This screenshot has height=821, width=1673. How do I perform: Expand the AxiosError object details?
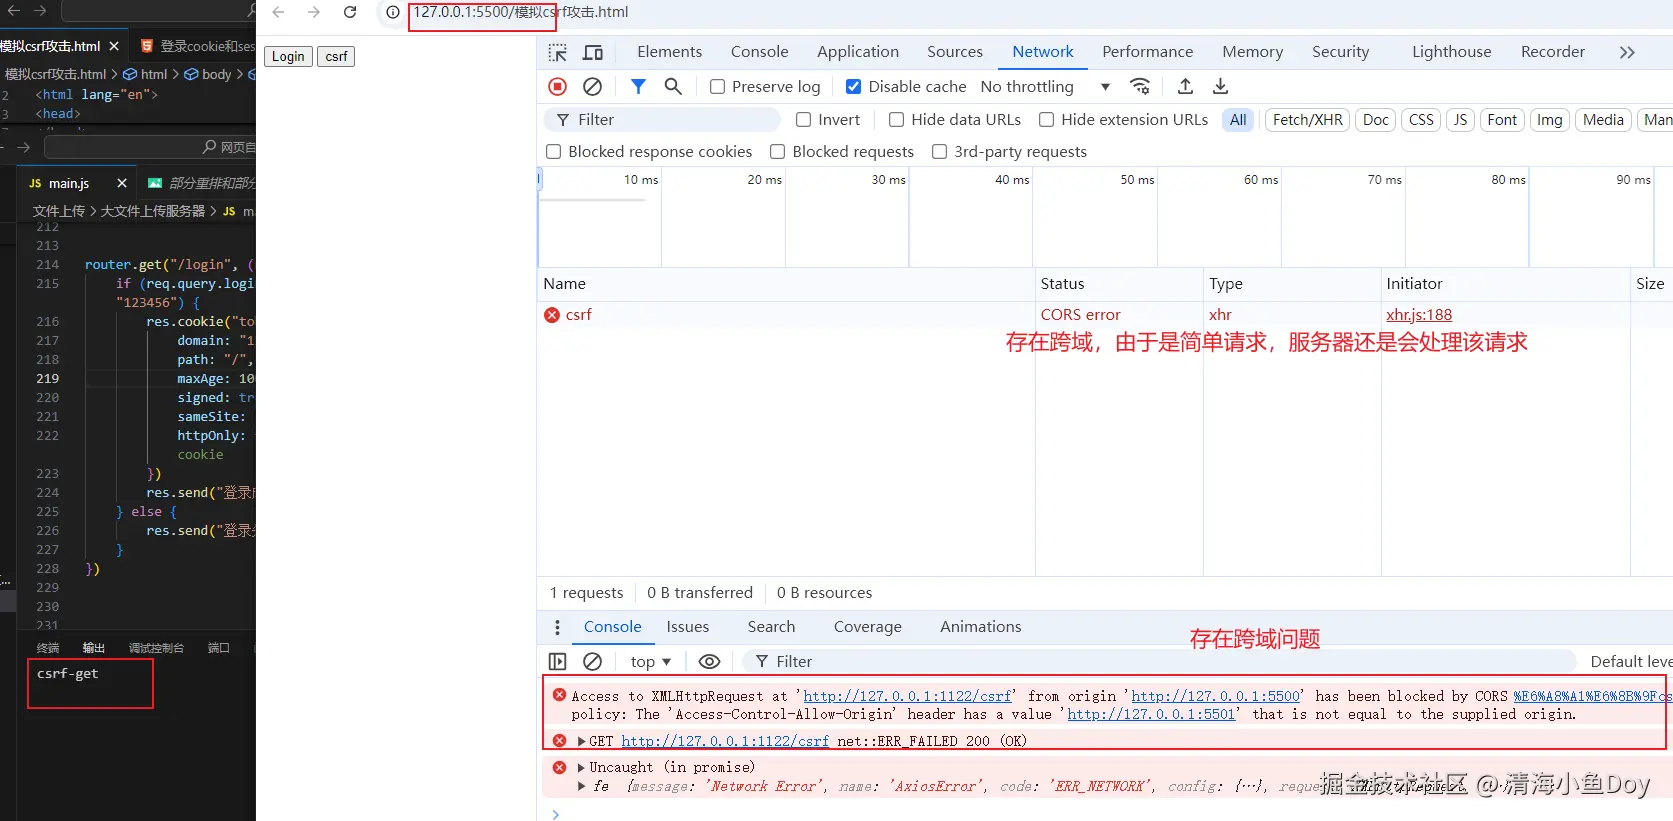coord(581,787)
